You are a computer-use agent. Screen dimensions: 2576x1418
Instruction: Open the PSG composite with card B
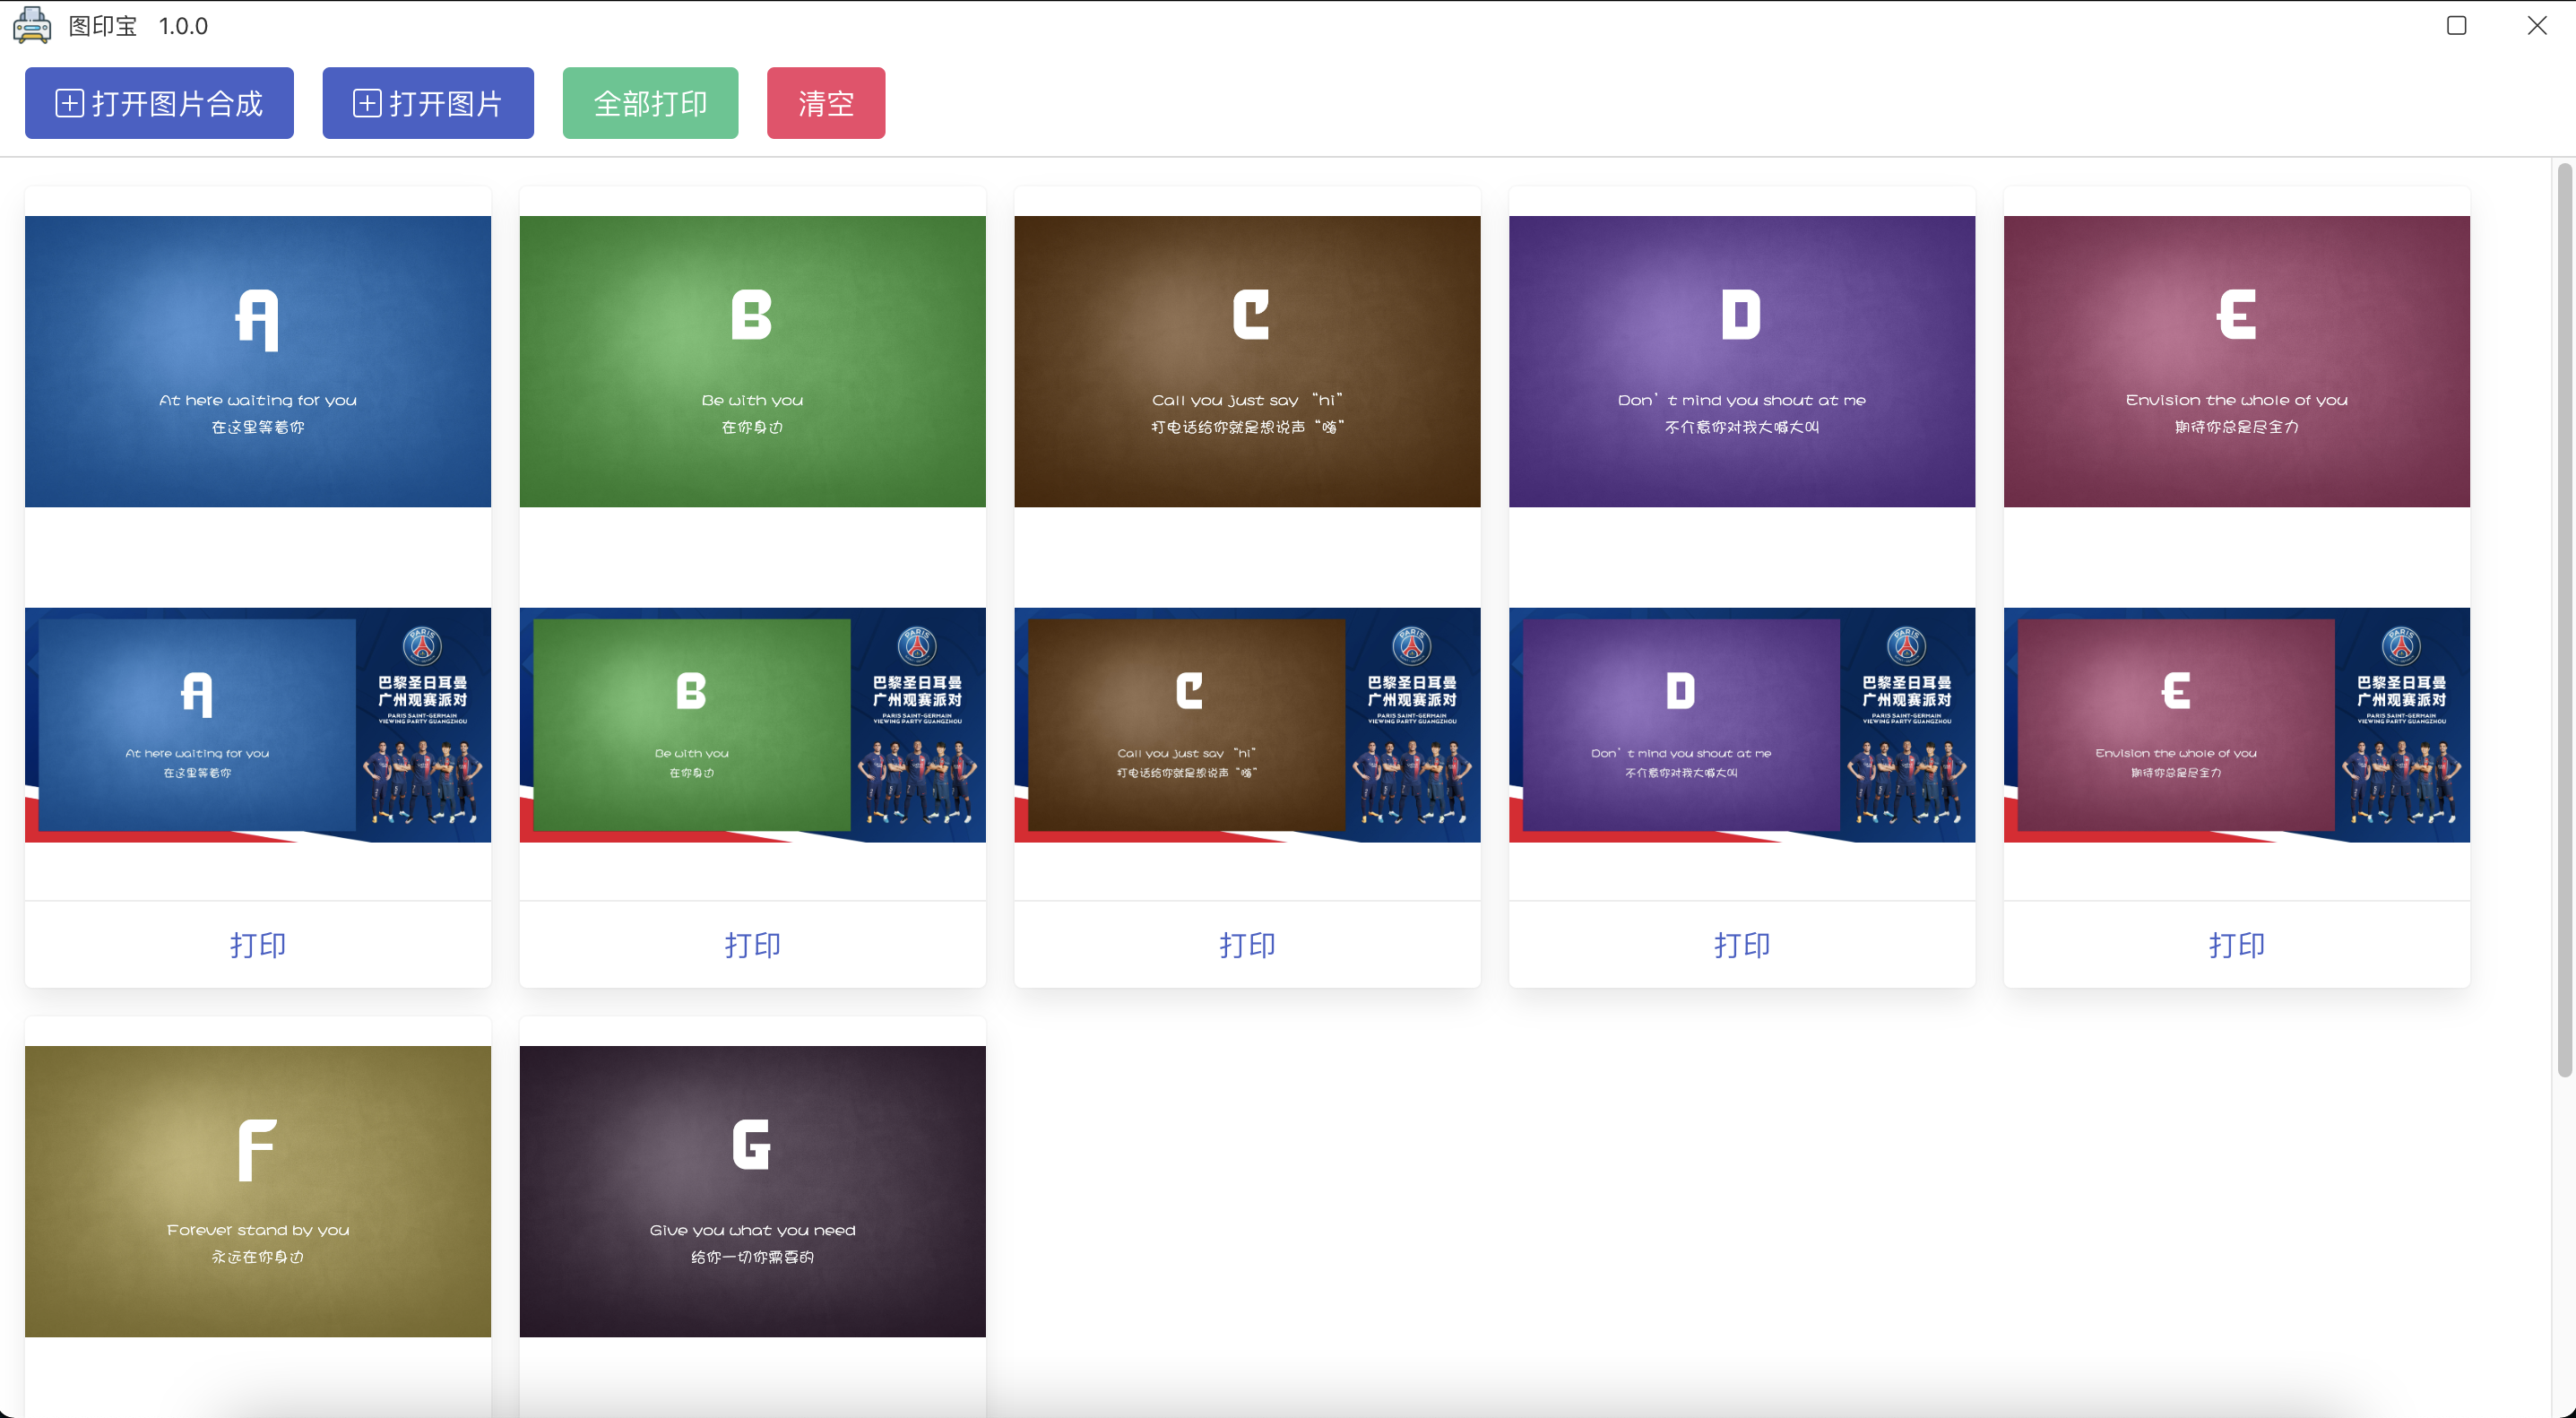pyautogui.click(x=753, y=725)
